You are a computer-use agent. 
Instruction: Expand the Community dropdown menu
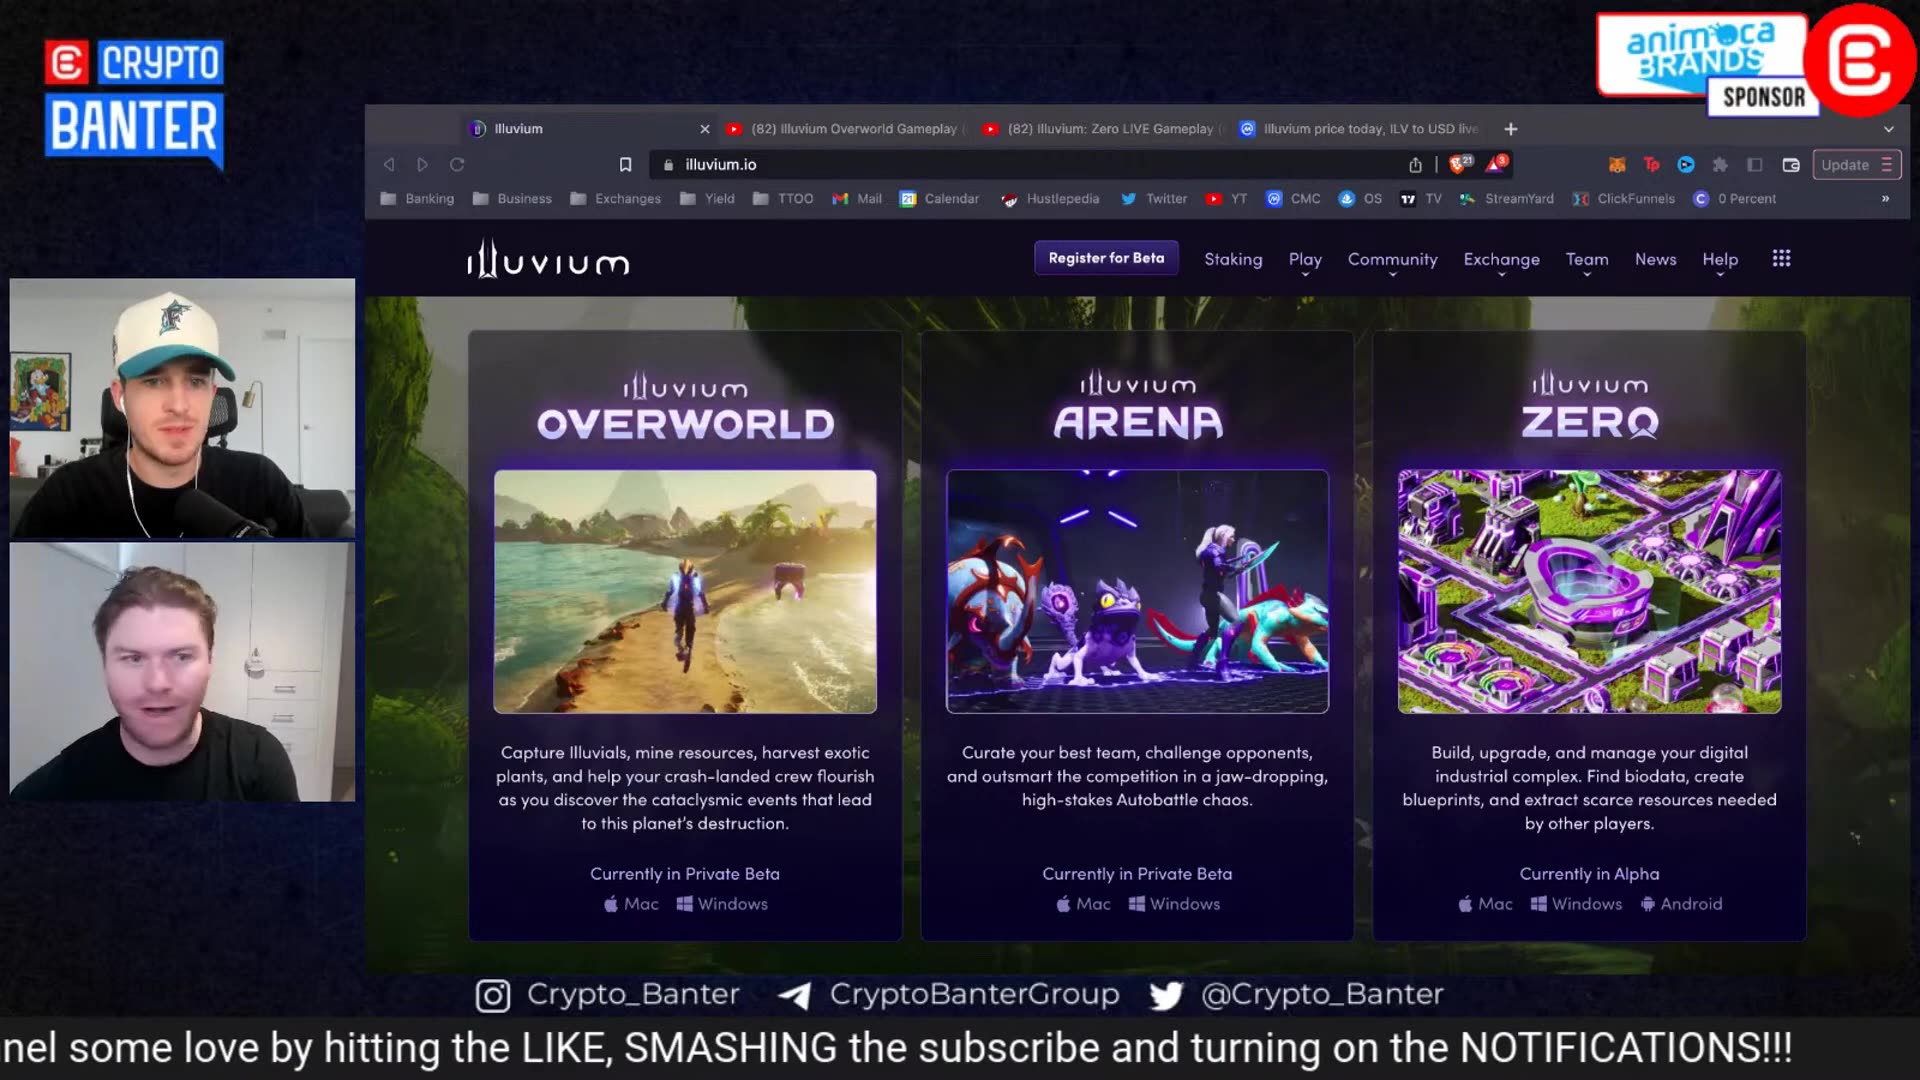coord(1392,260)
